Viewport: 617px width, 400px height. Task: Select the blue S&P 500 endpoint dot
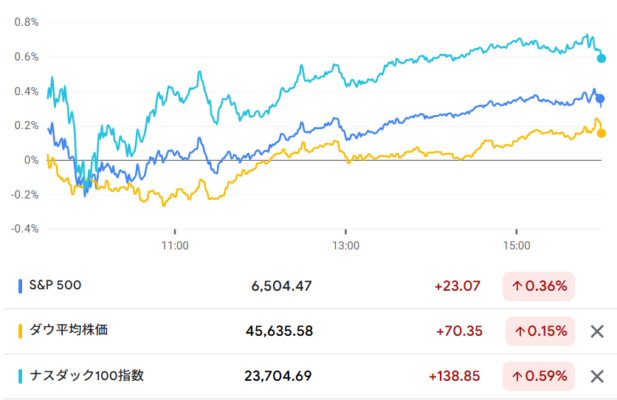(x=600, y=99)
